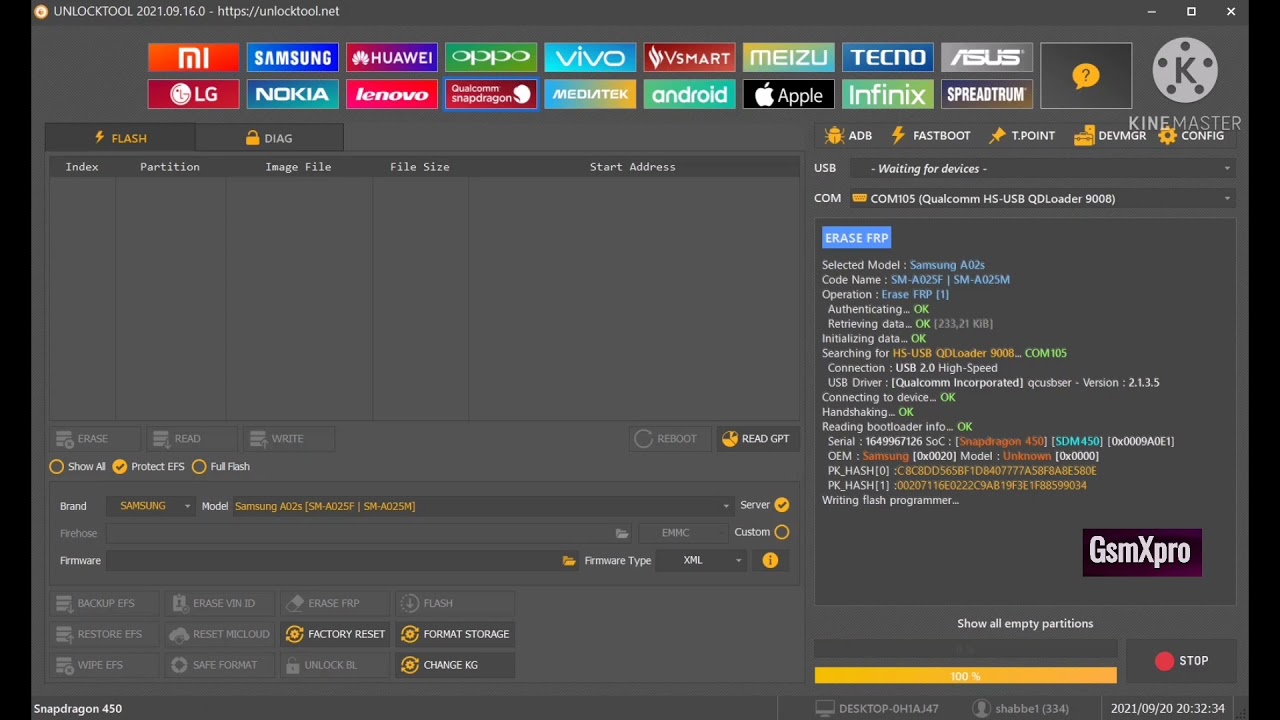Open the Model Samsung A02s dropdown

[x=482, y=506]
